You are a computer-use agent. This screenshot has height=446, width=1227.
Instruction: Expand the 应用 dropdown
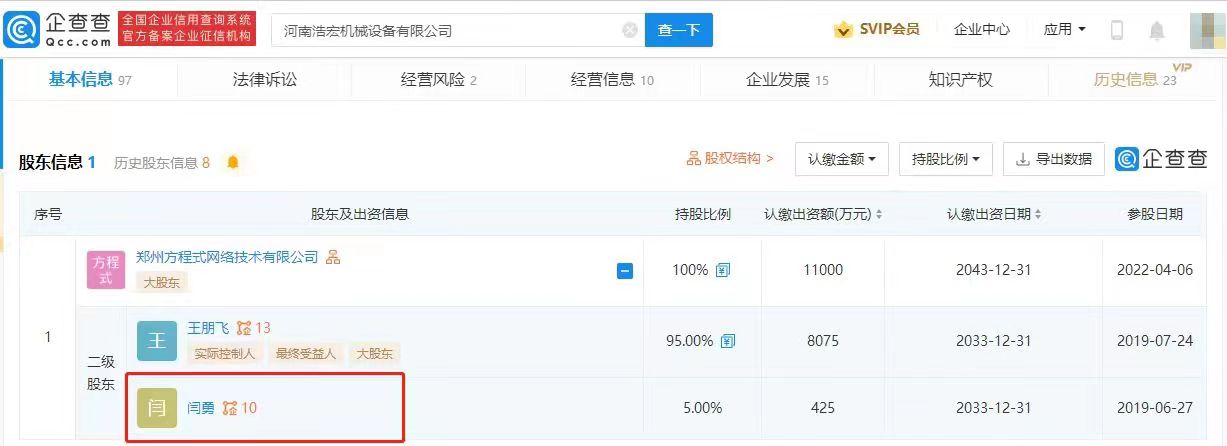tap(1064, 30)
